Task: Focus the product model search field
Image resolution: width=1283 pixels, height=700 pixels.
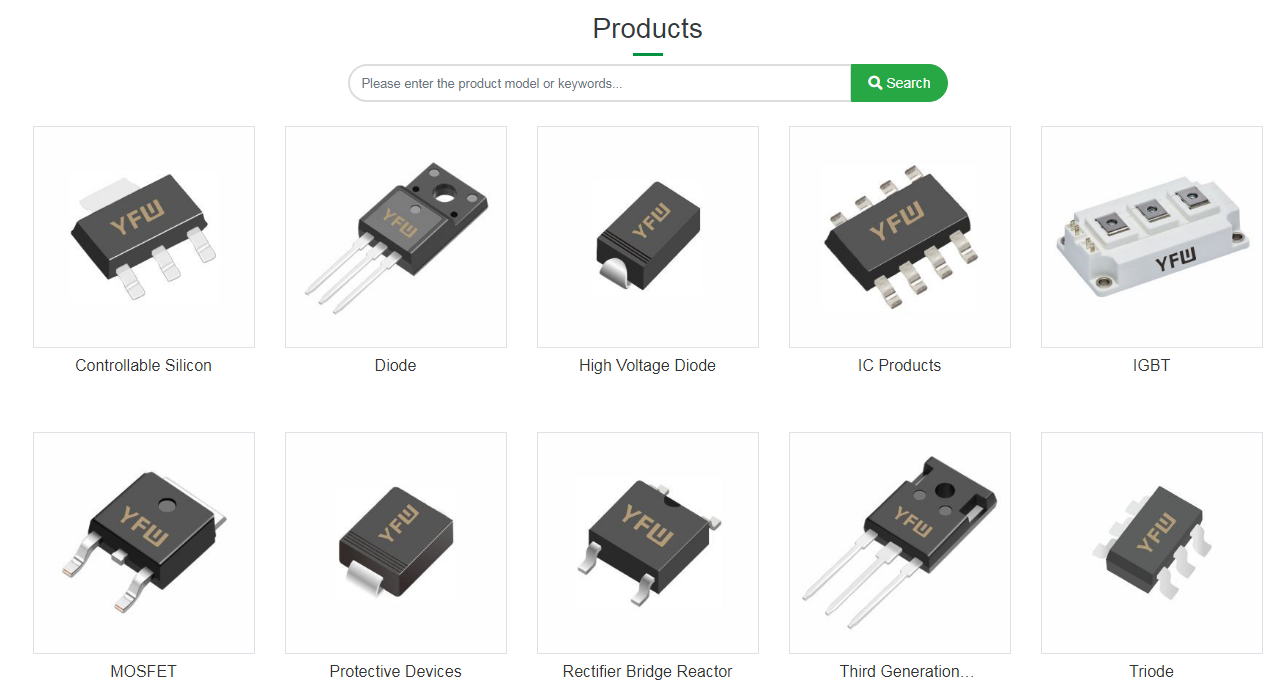Action: click(600, 83)
